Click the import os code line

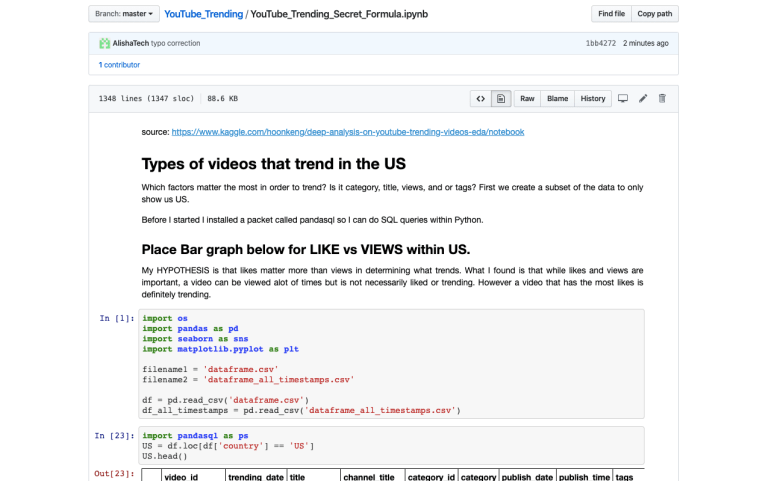(165, 319)
